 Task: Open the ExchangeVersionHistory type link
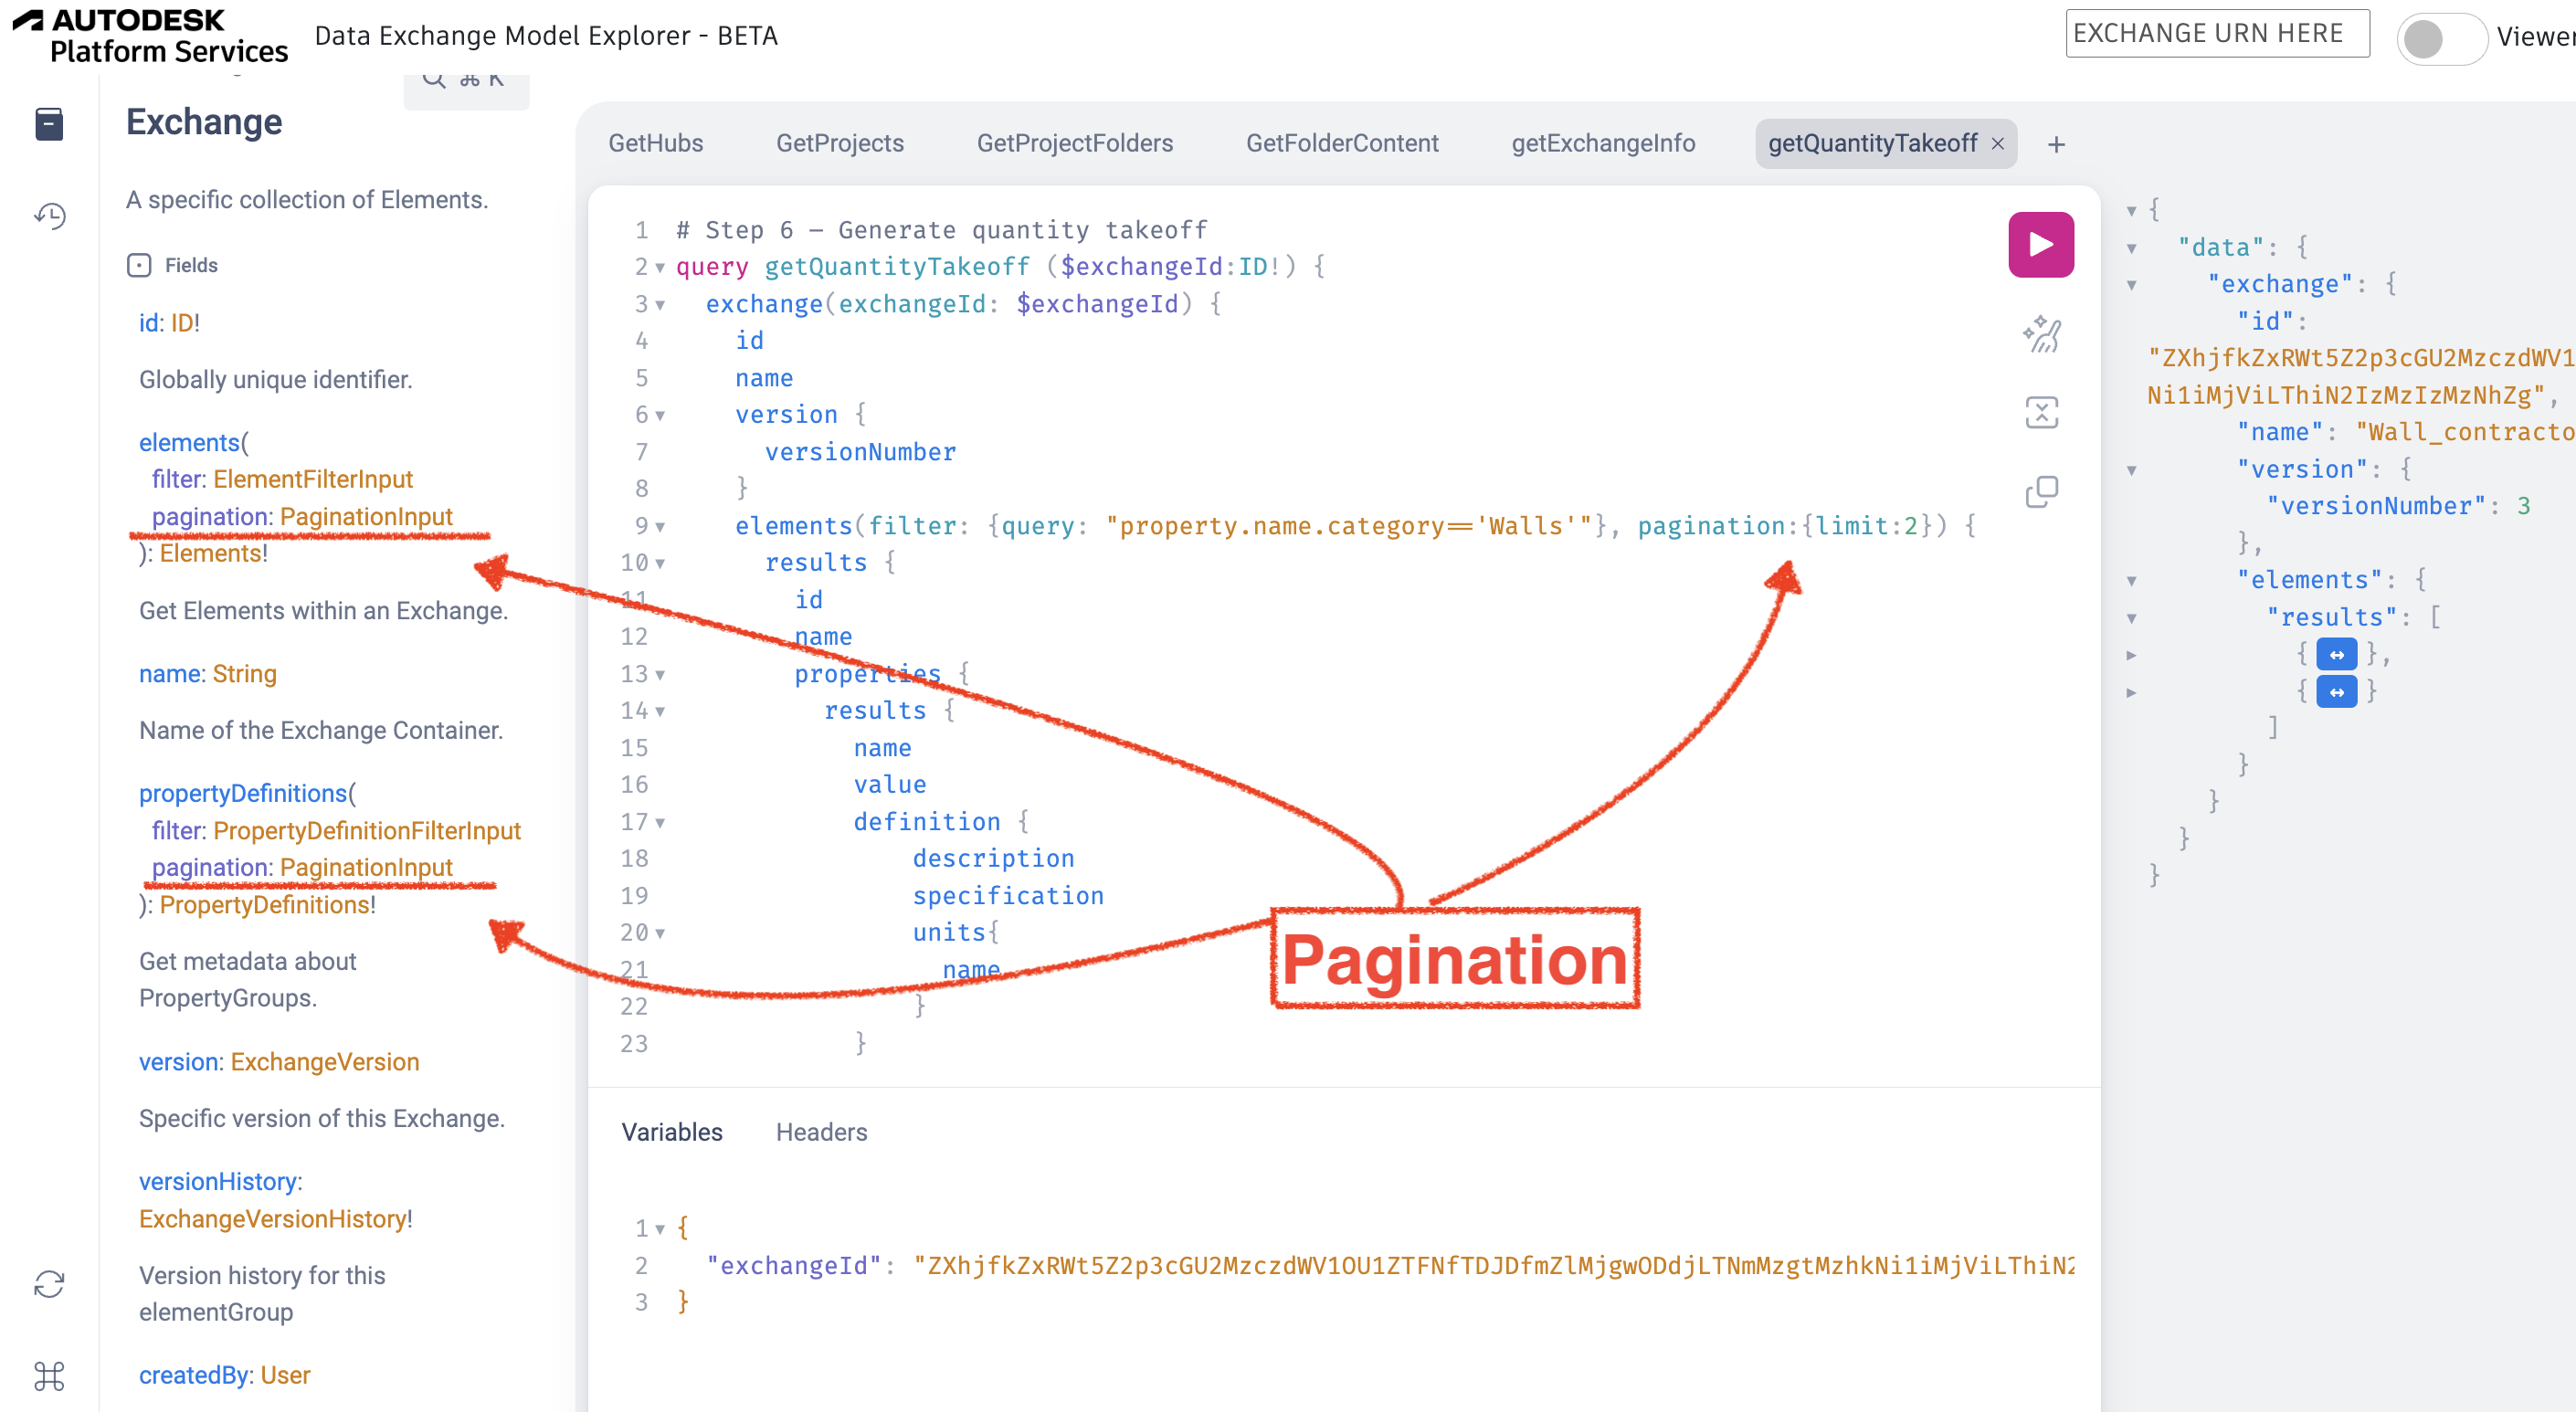(x=272, y=1219)
